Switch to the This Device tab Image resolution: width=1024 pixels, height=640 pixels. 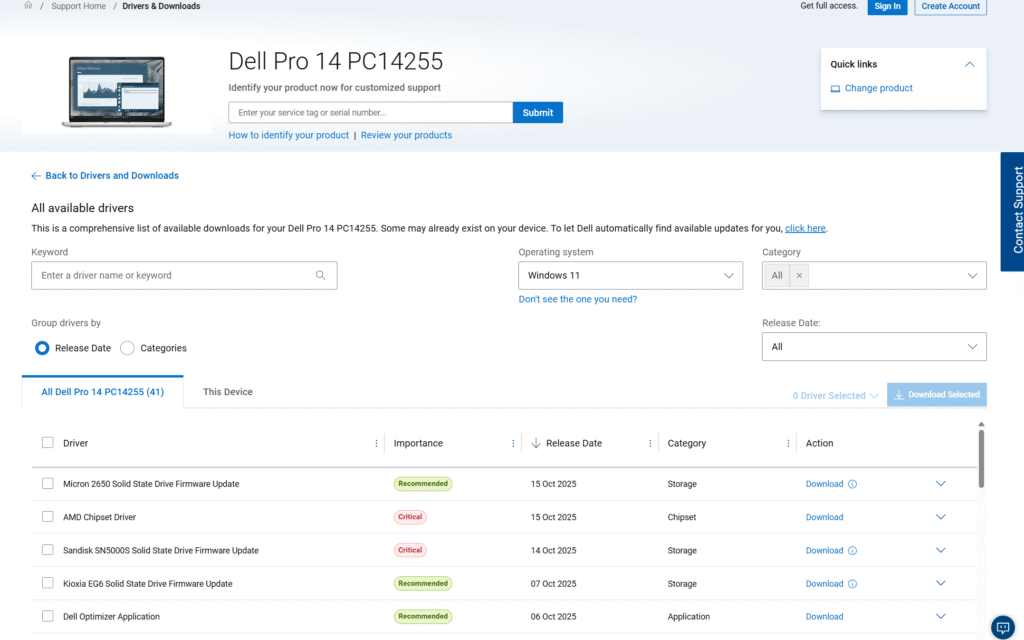pos(228,392)
